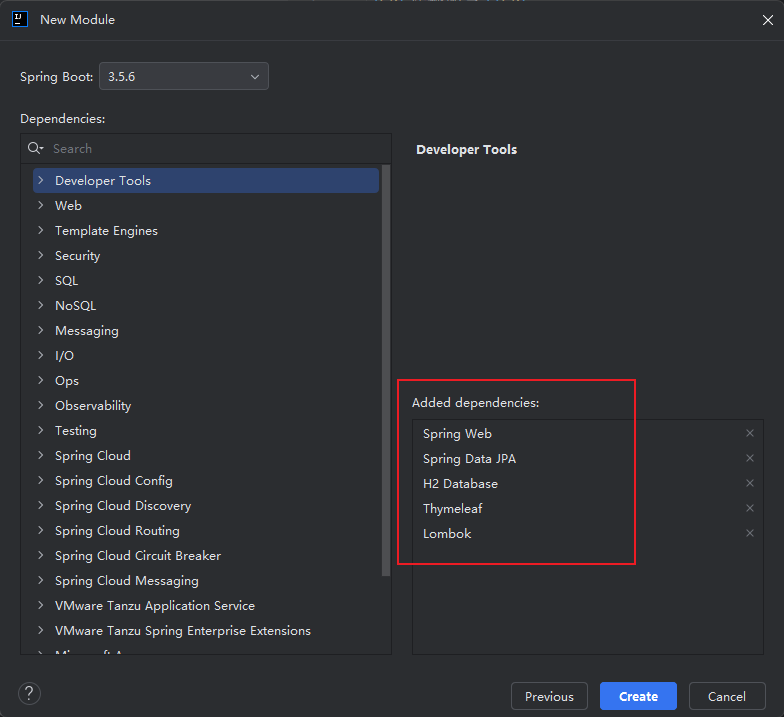Open the Spring Boot version dropdown
The image size is (784, 717).
coord(184,76)
